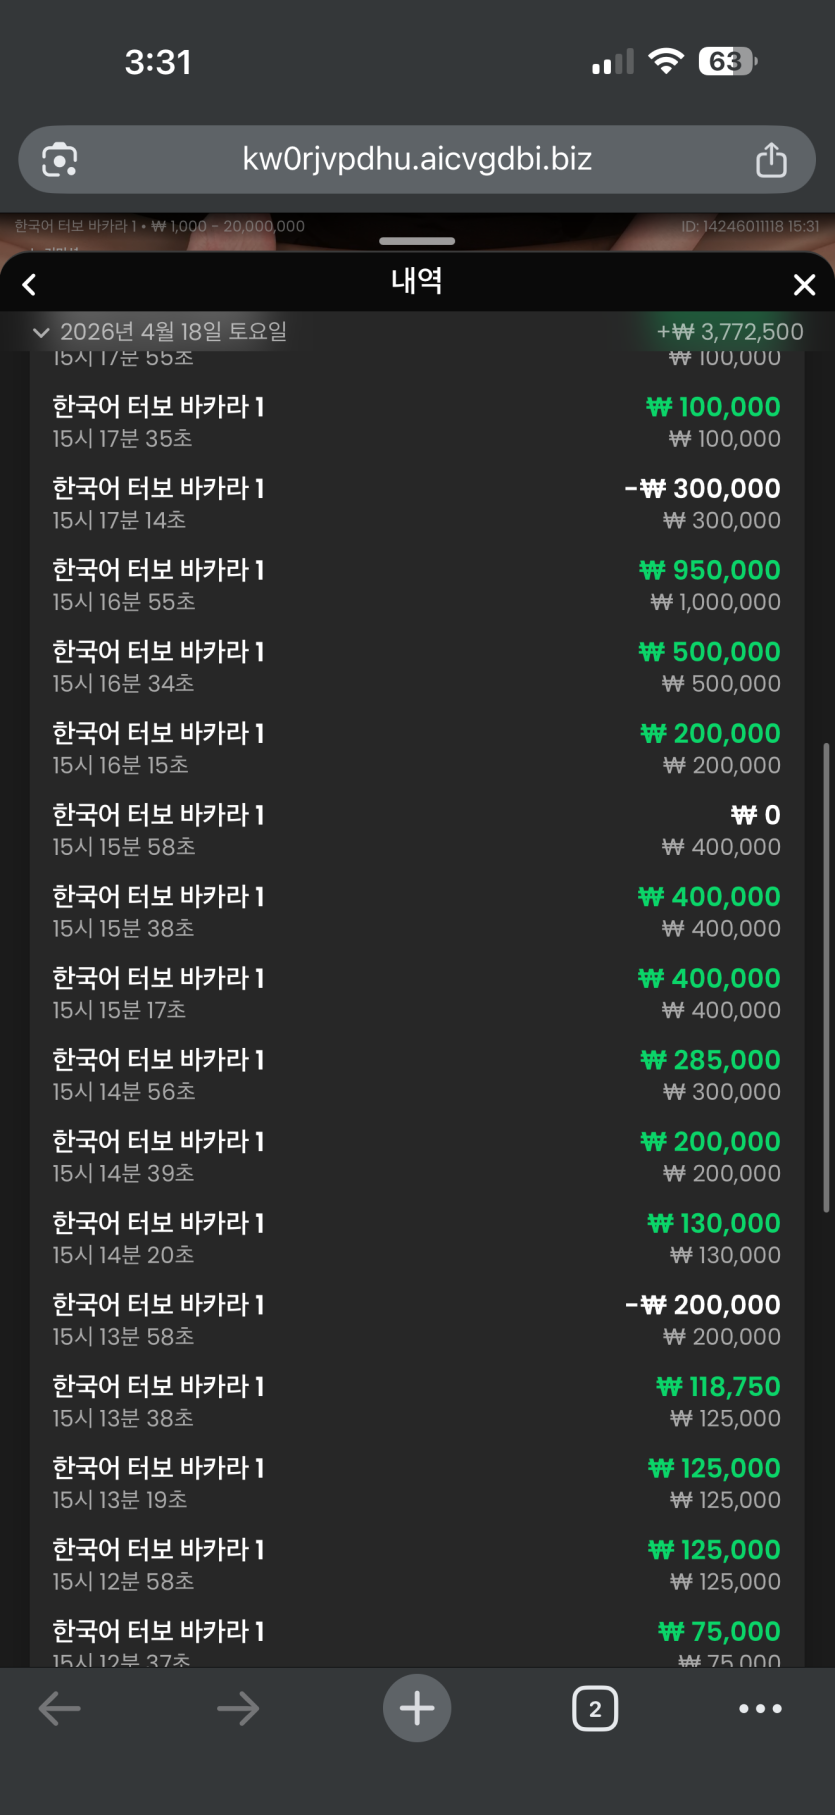Tap the back arrow in history header

pos(30,285)
